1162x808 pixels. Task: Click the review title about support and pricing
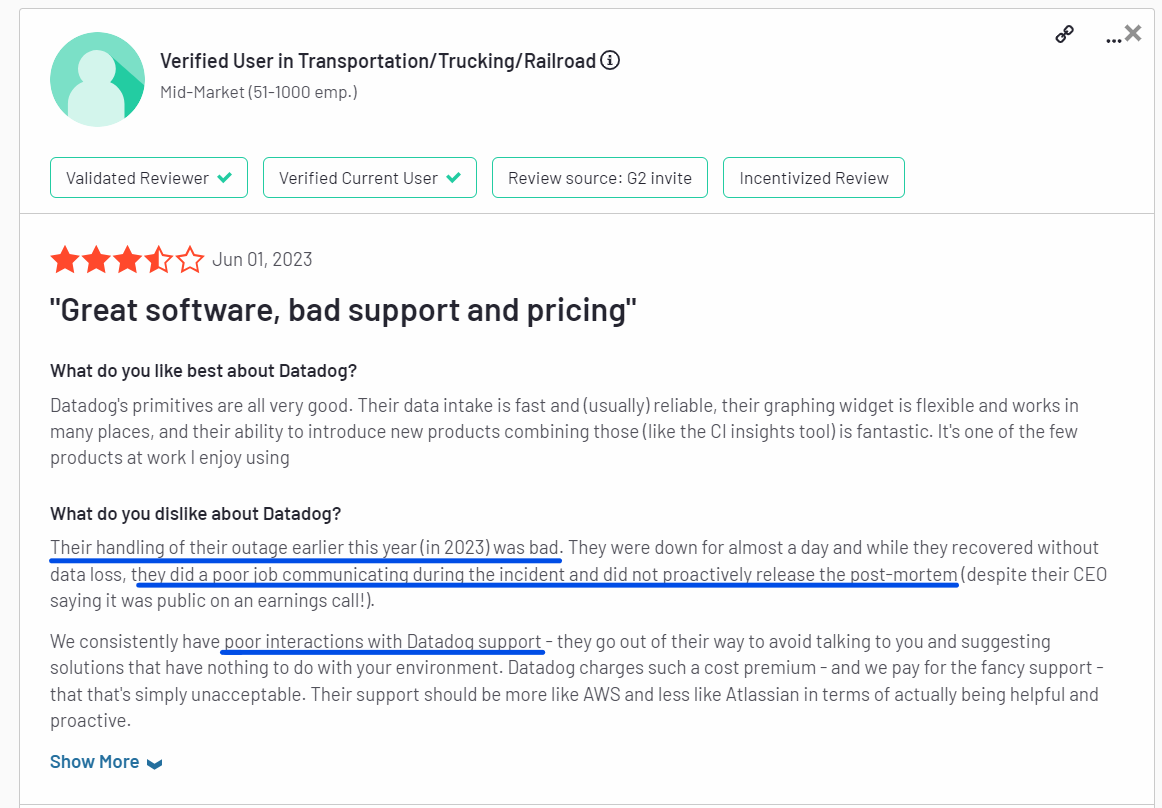coord(343,311)
